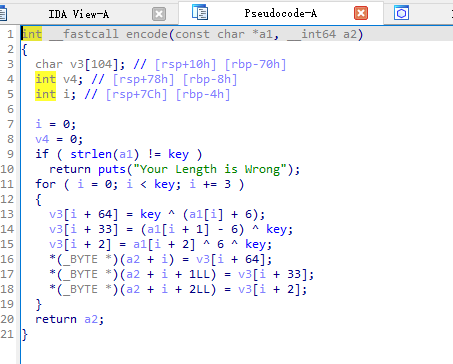
Task: Click the function name encode in line 1
Action: click(x=147, y=34)
